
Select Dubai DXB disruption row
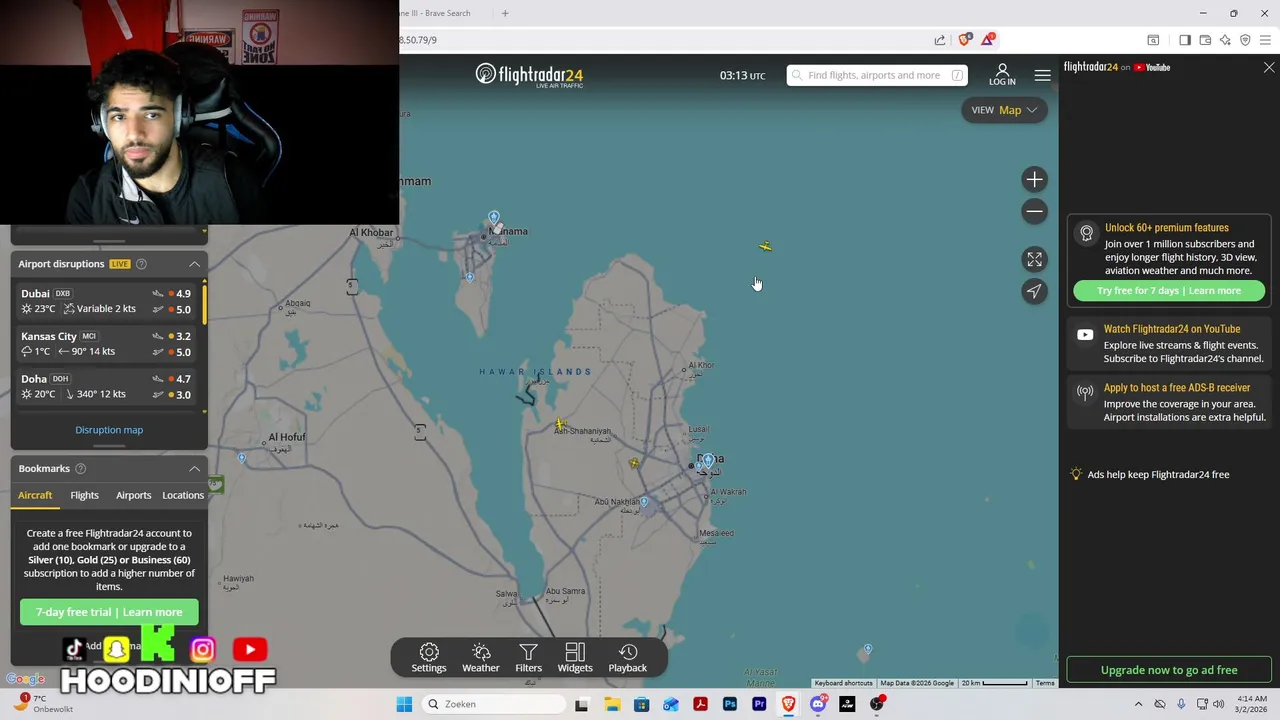point(106,301)
